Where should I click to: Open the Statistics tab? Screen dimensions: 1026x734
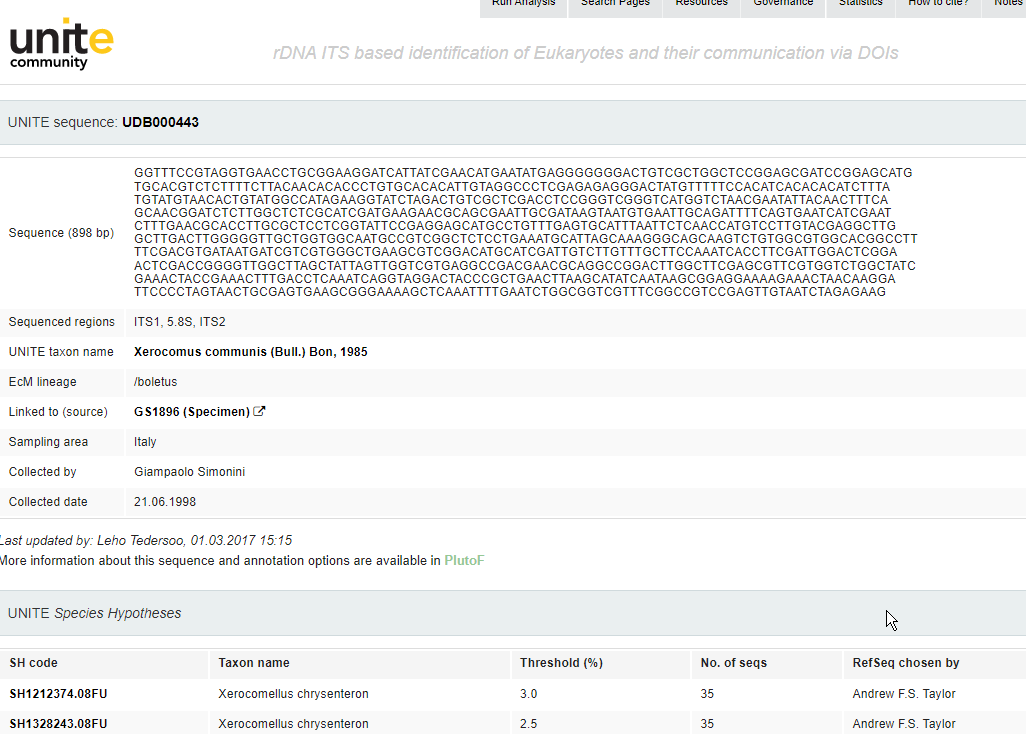point(860,5)
